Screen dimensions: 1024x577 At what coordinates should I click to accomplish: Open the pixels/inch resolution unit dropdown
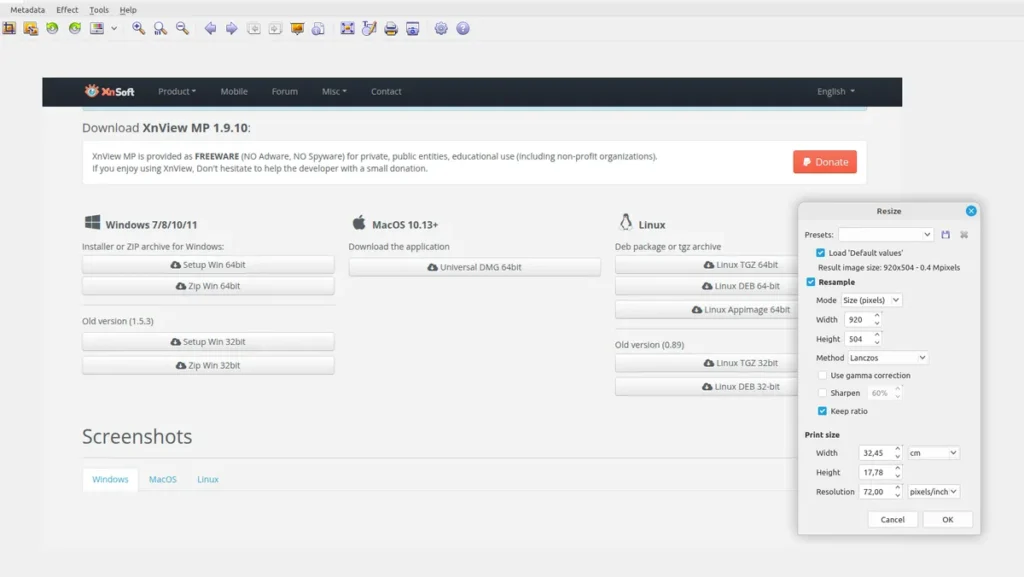[x=933, y=491]
